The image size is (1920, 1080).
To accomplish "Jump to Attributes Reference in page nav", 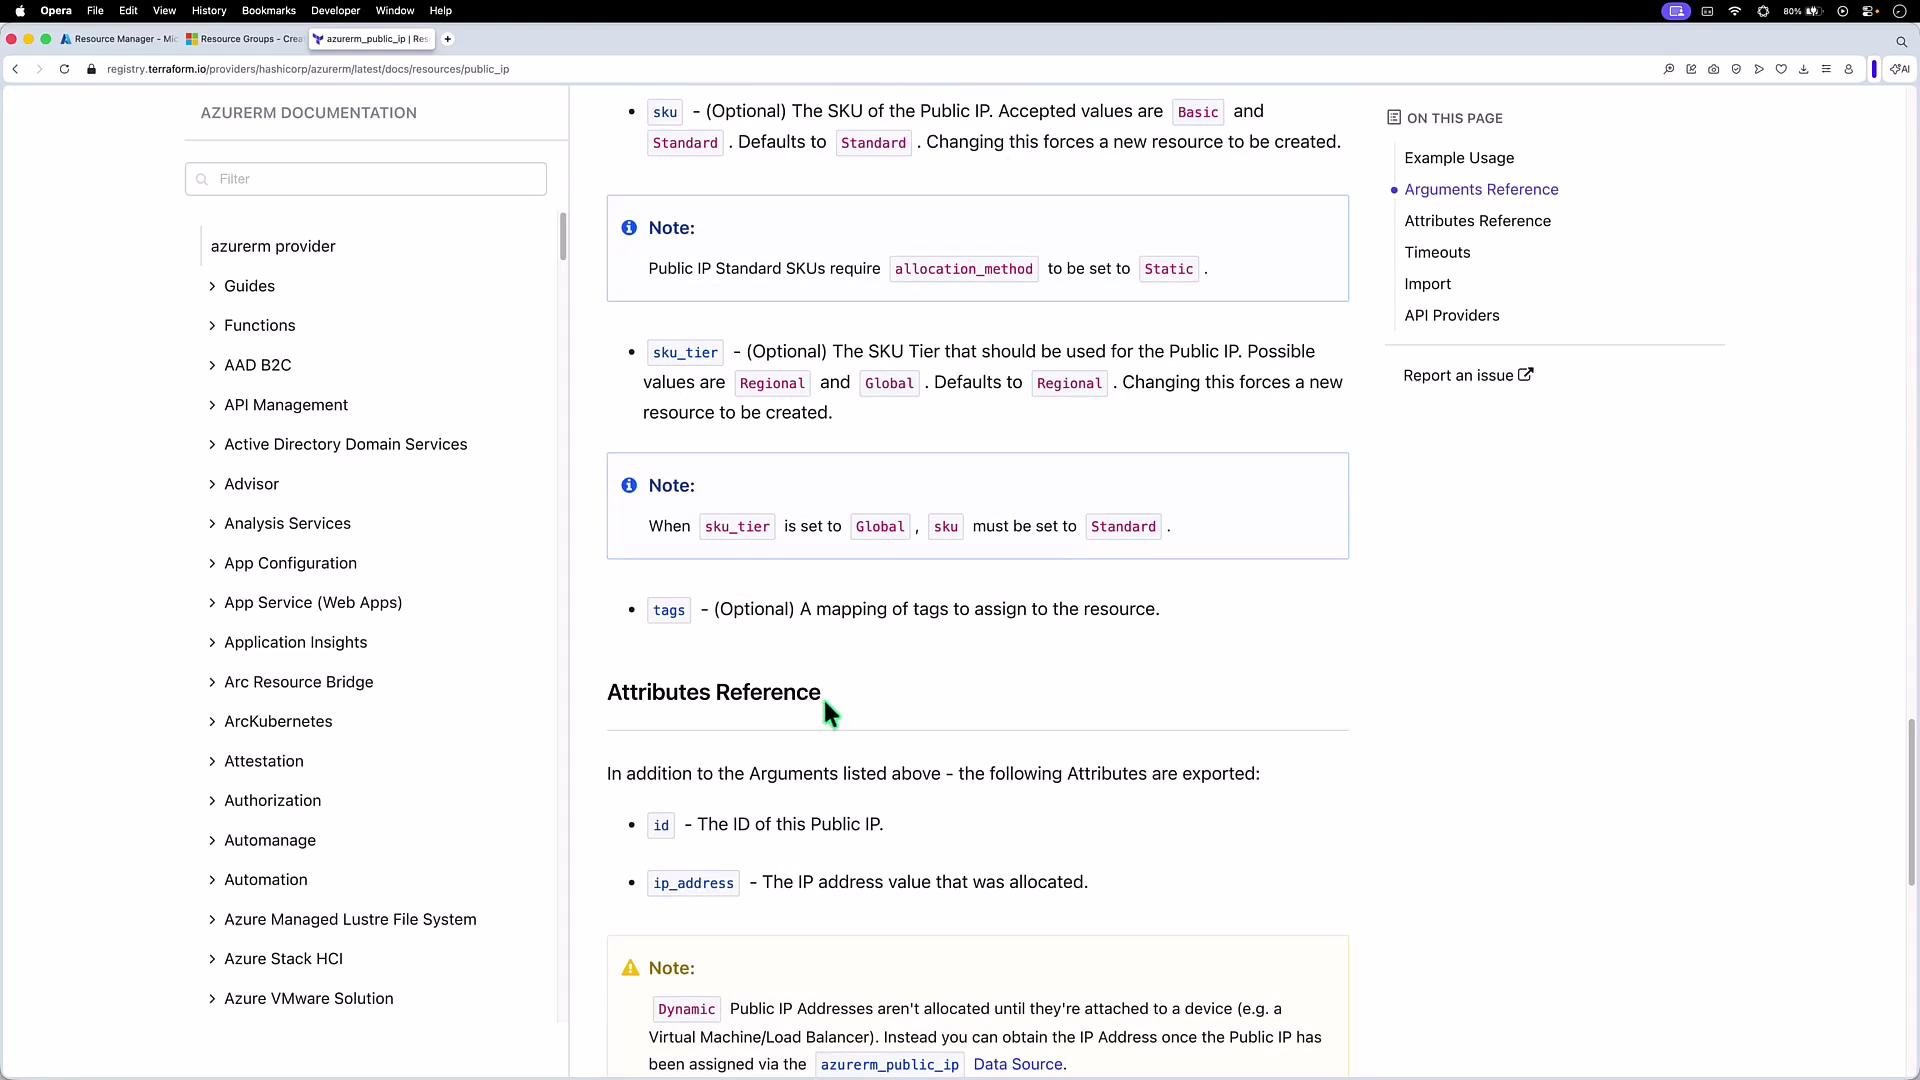I will [x=1477, y=221].
